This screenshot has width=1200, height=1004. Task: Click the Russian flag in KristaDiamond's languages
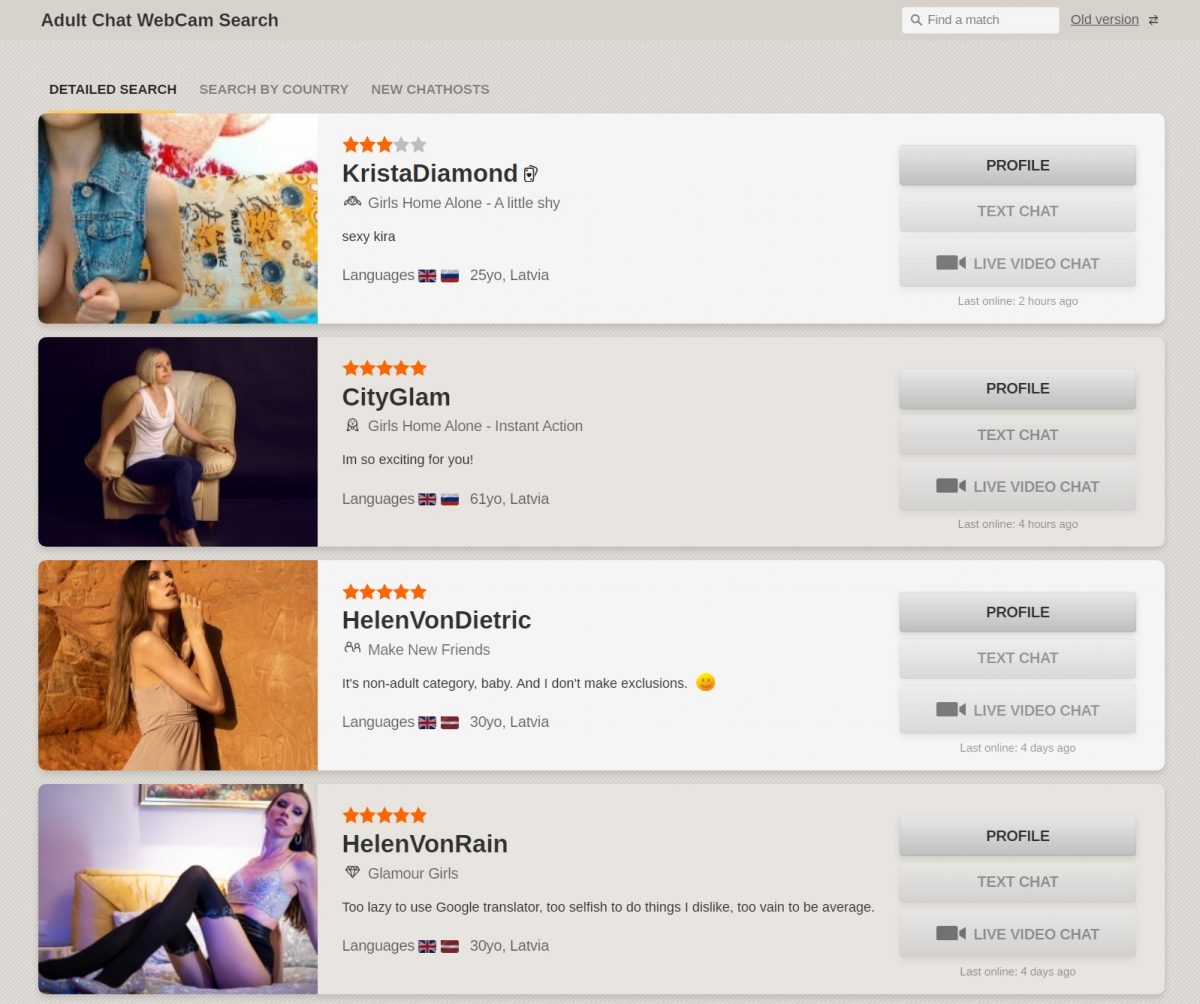point(450,276)
